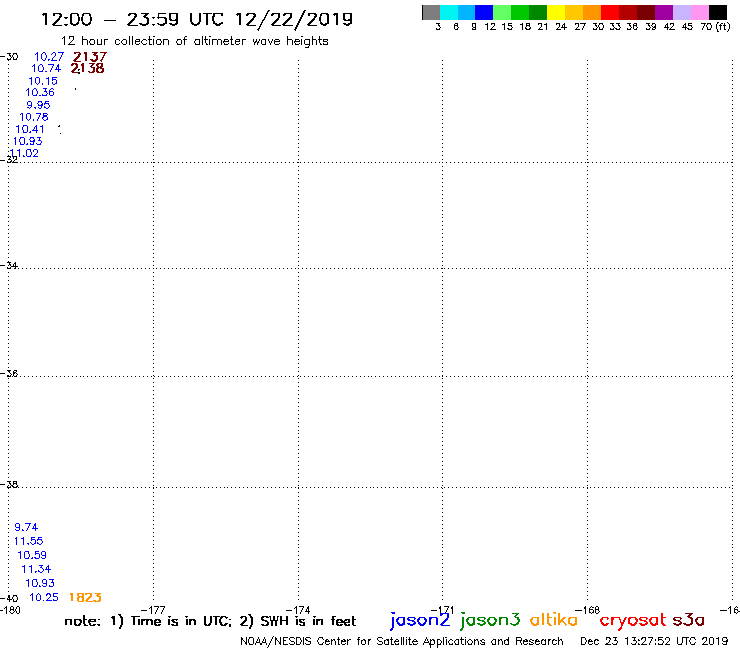Click the -174 longitude axis label

coord(298,610)
